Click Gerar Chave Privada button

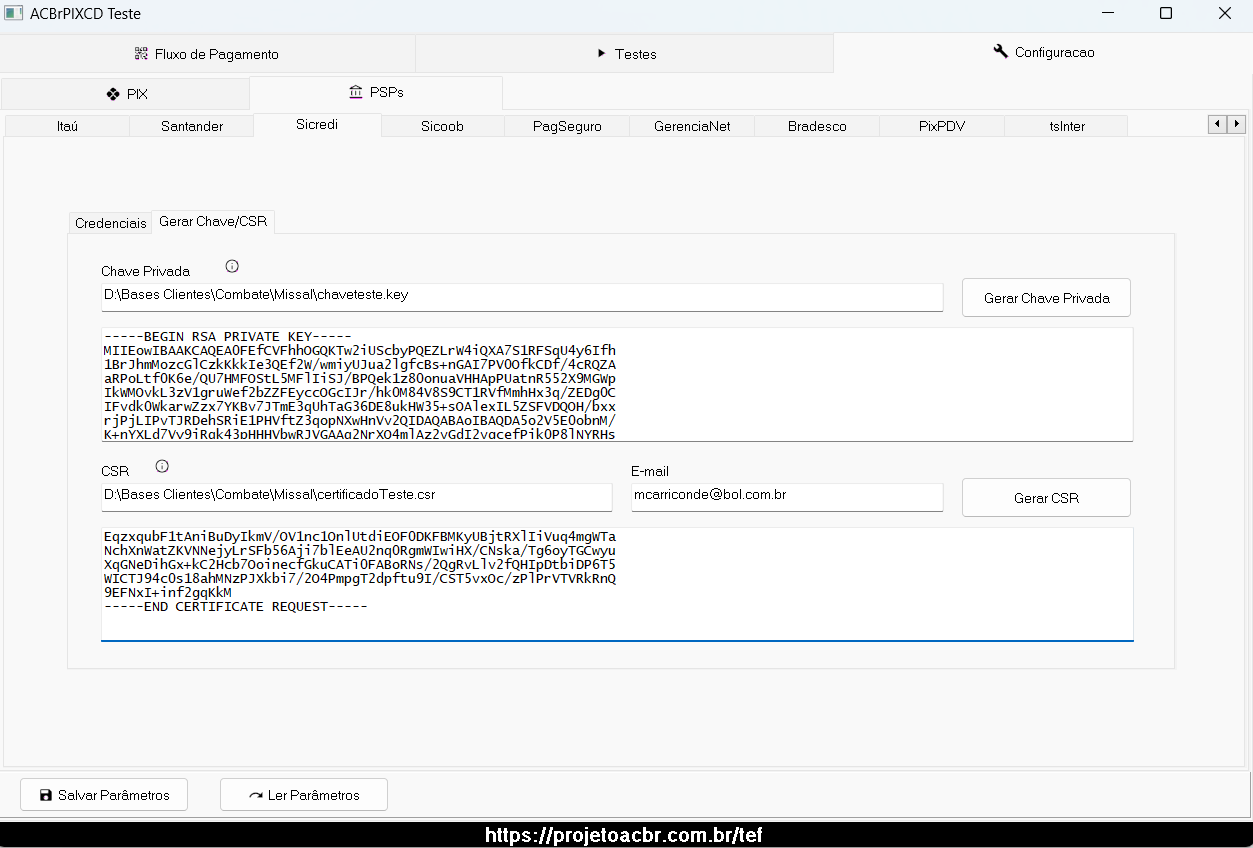tap(1046, 298)
